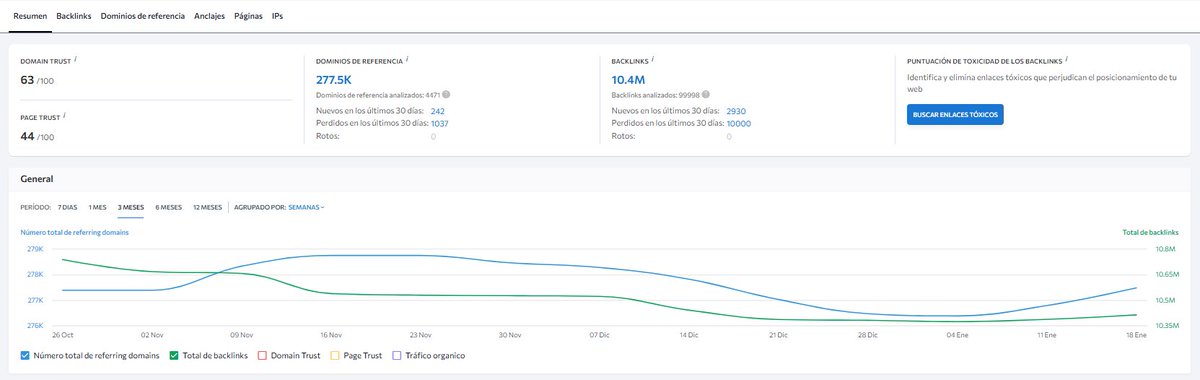Viewport: 1200px width, 380px height.
Task: Open the Resumen tab
Action: click(x=31, y=16)
